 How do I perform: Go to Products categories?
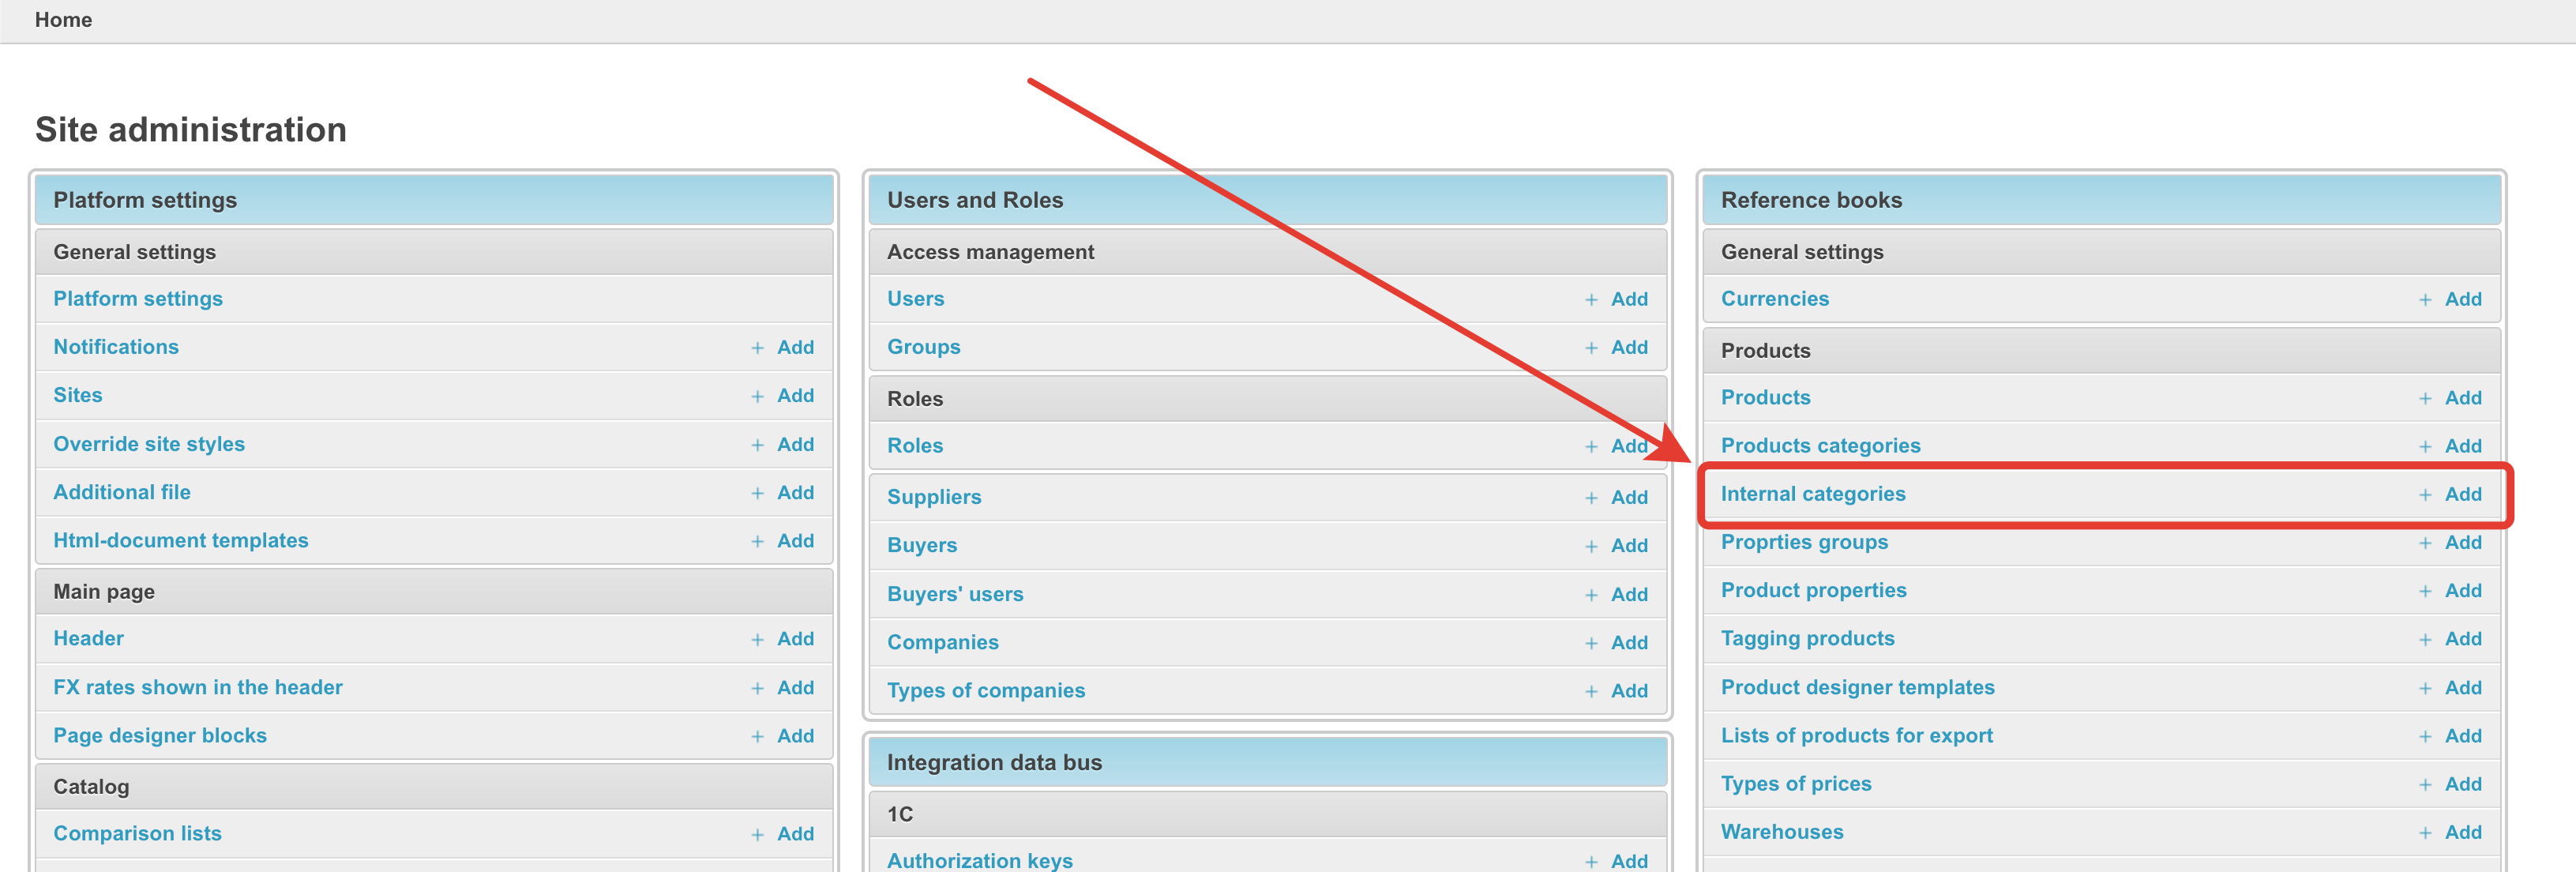[1820, 446]
